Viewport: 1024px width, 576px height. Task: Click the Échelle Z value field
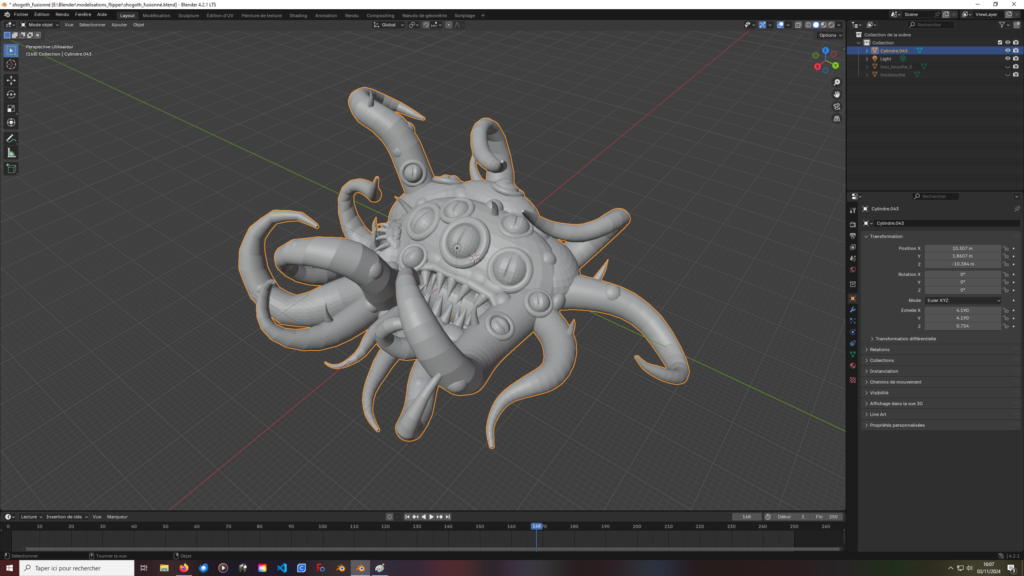pyautogui.click(x=963, y=326)
